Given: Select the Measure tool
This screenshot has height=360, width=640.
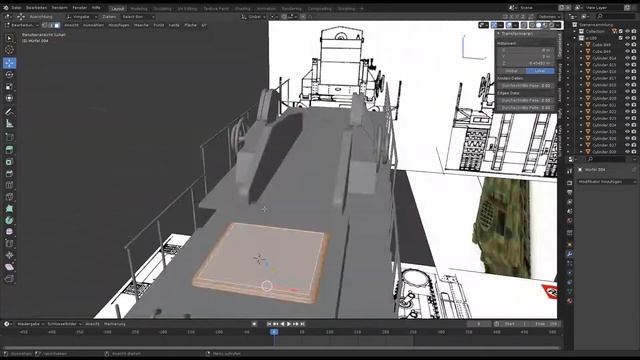Looking at the screenshot, I should [x=9, y=123].
